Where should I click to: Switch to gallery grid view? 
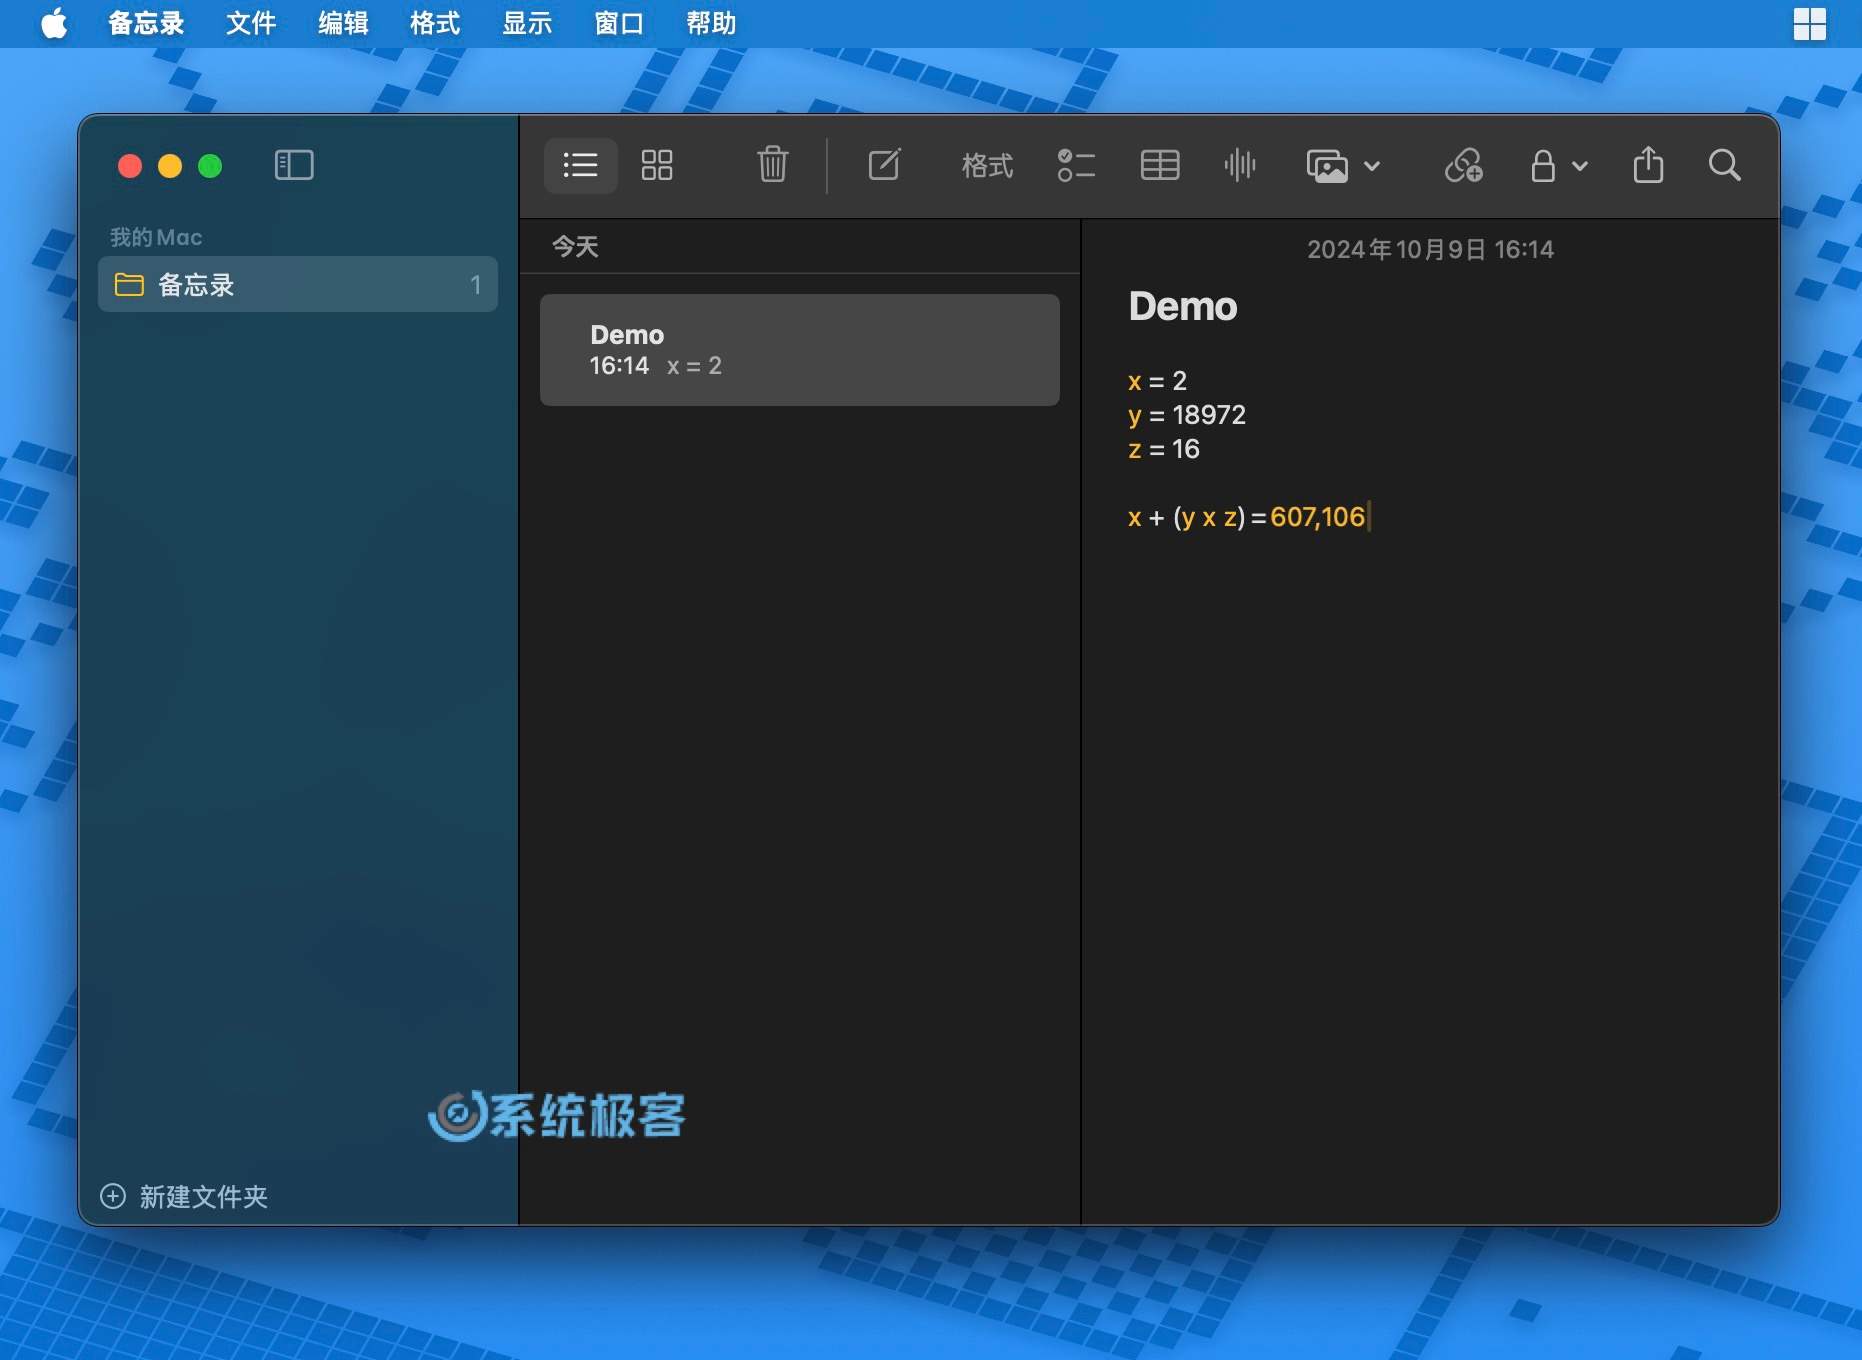(657, 165)
